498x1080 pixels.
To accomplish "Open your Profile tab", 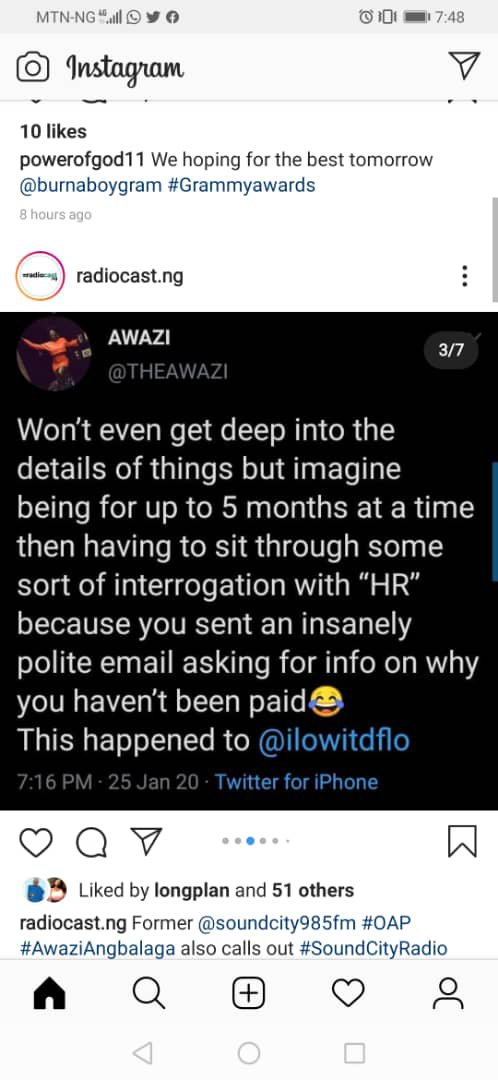I will (x=448, y=994).
